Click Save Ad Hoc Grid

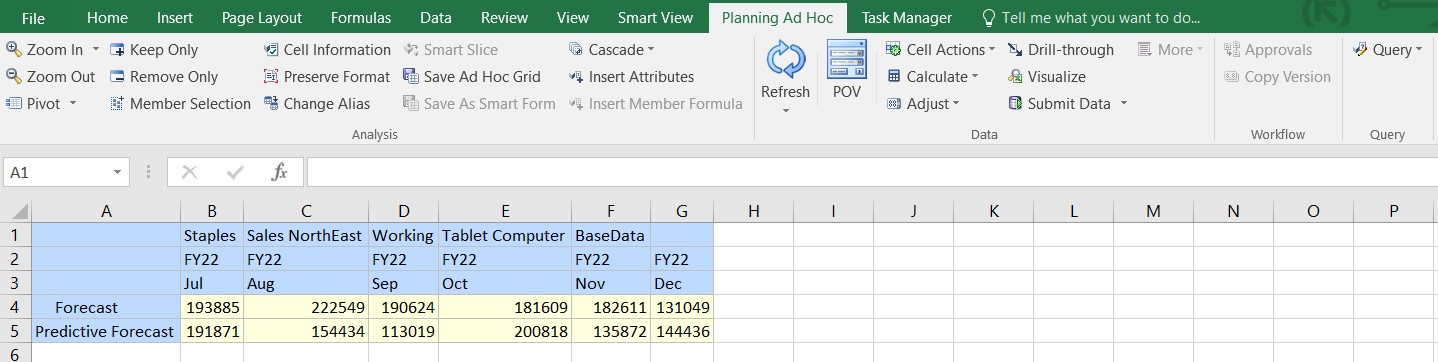(x=471, y=76)
